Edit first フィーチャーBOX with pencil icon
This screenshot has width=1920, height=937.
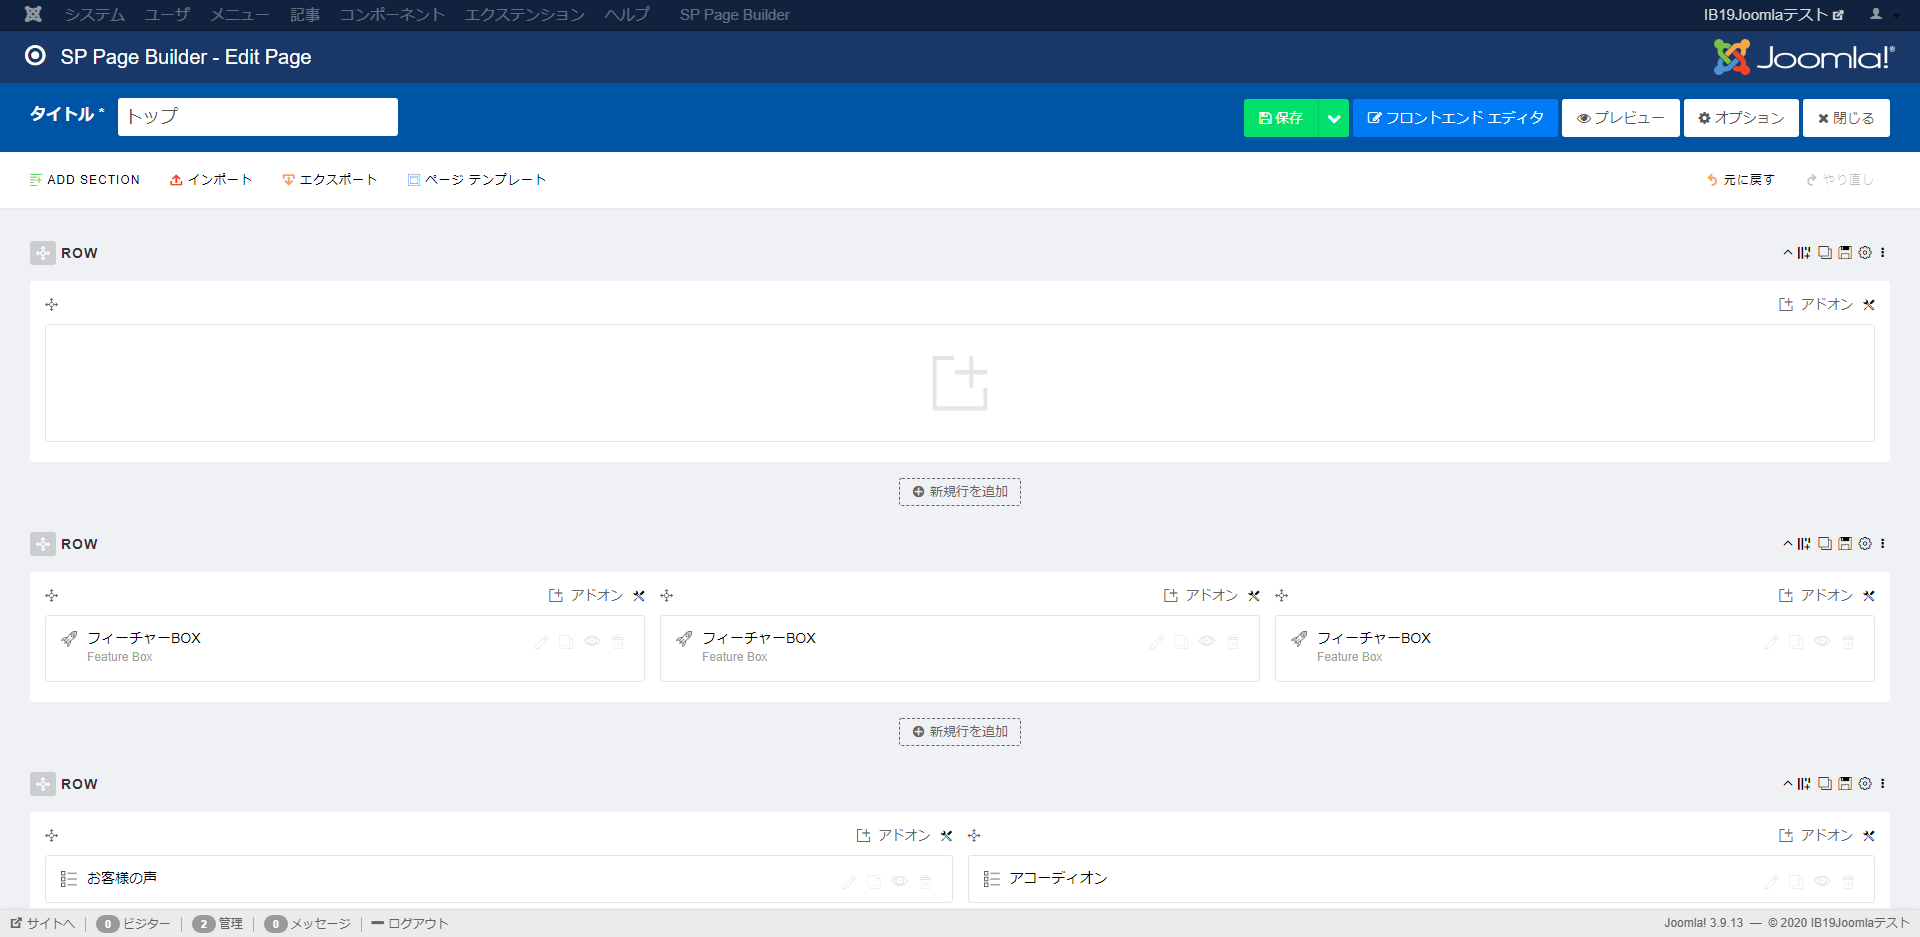[542, 642]
